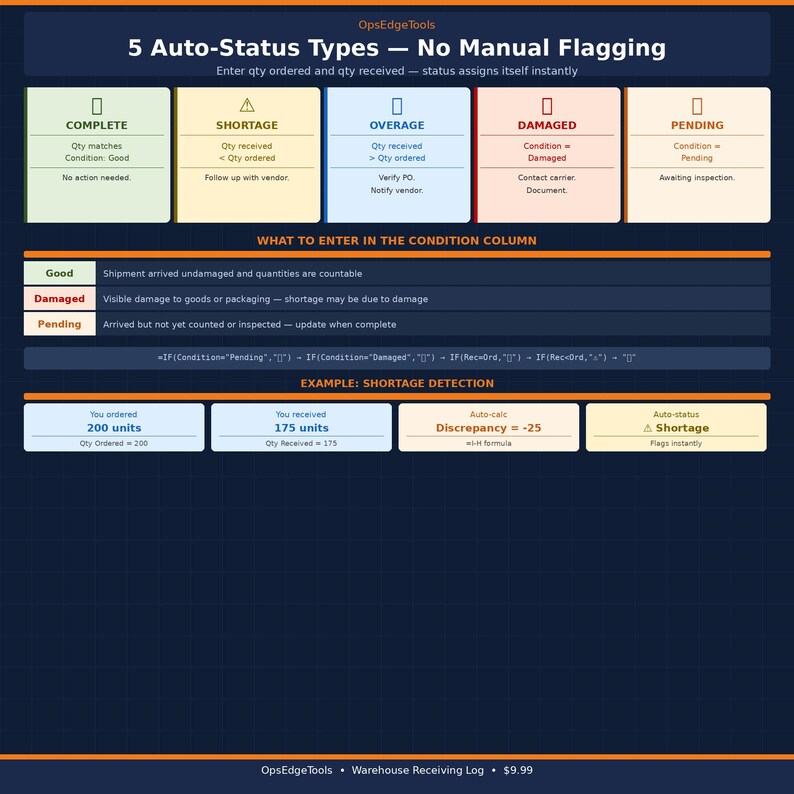Click OpsEdgeTools in the footer
Viewport: 794px width, 794px height.
(297, 770)
